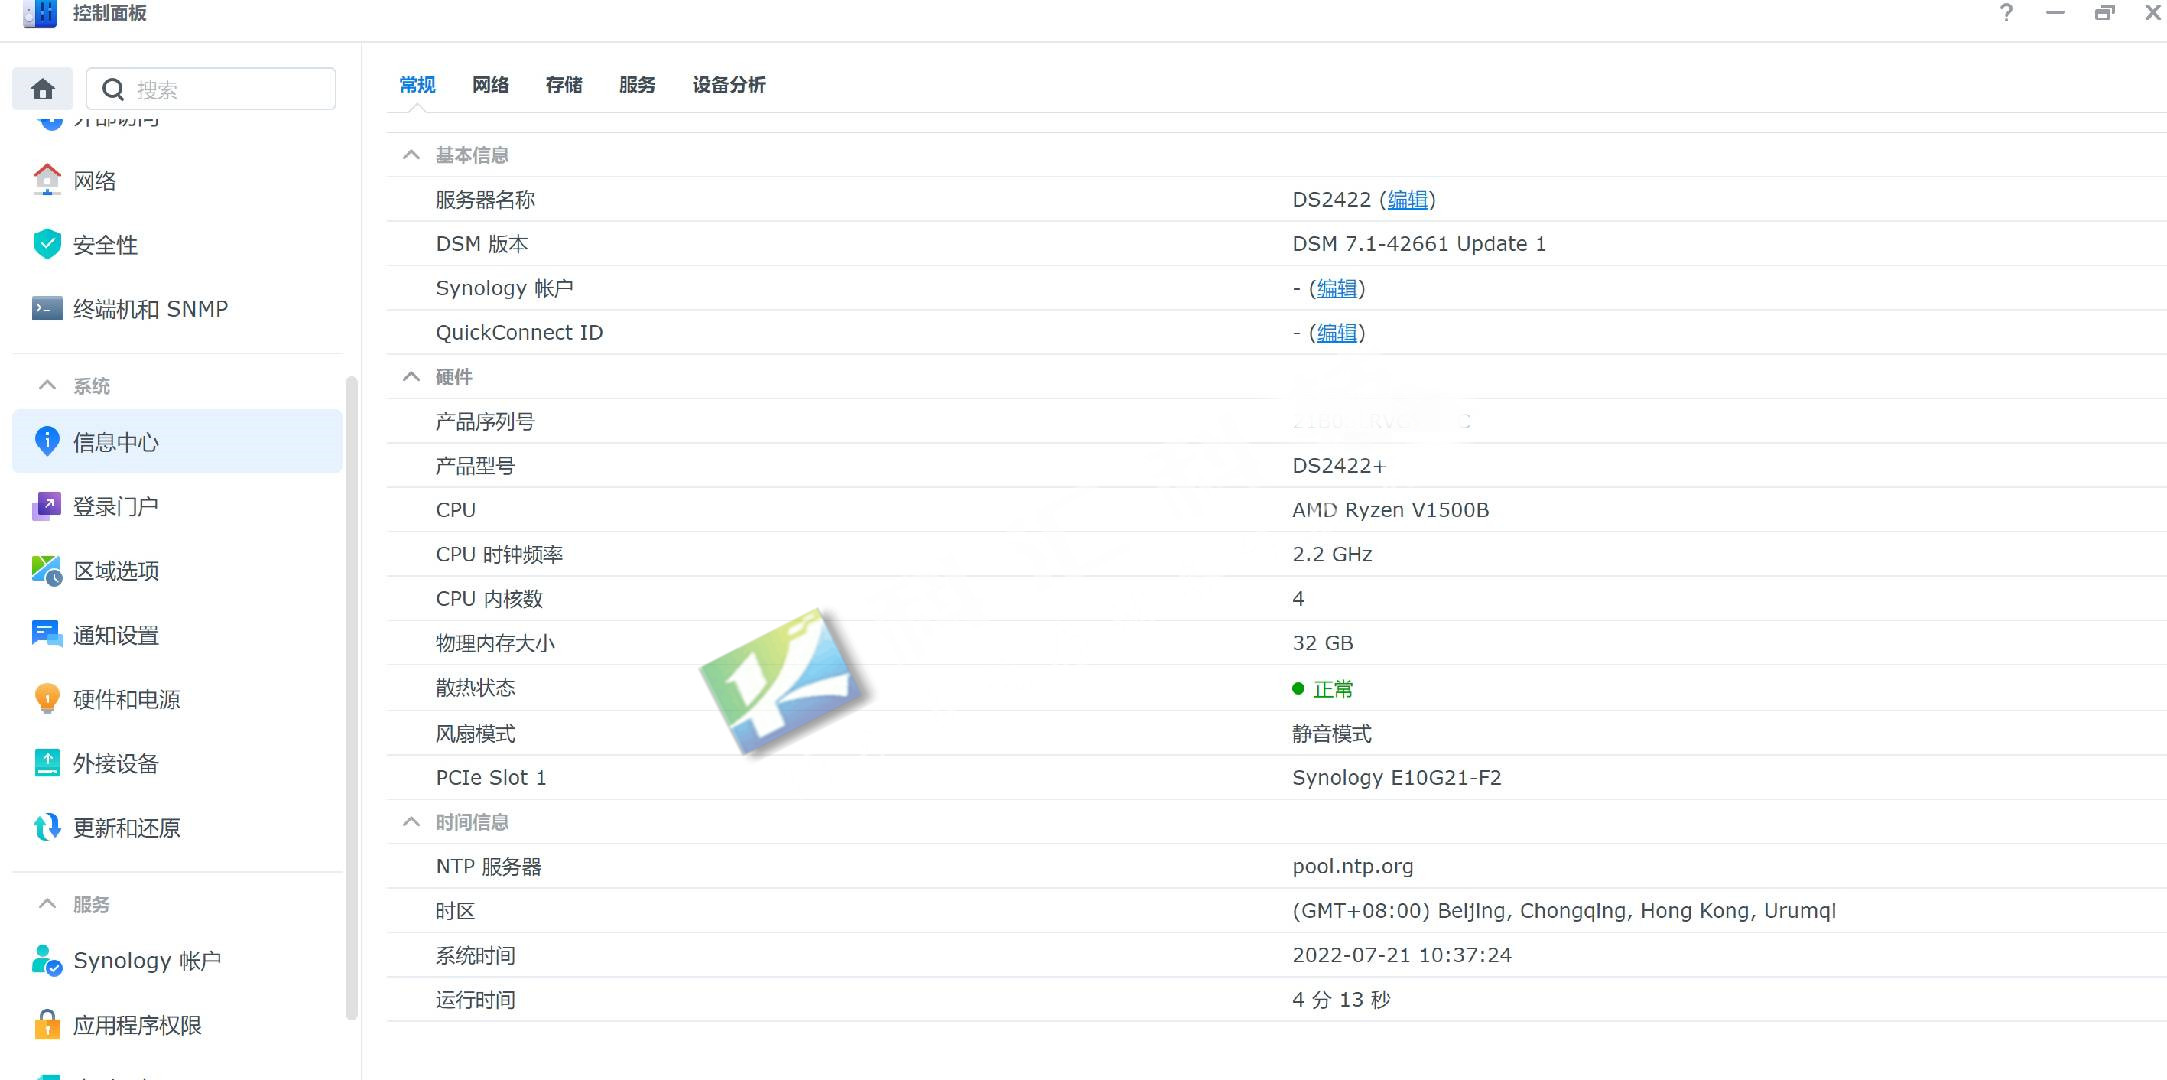The width and height of the screenshot is (2167, 1080).
Task: Select system time 2022-07-21 10:37:24
Action: (x=1402, y=955)
